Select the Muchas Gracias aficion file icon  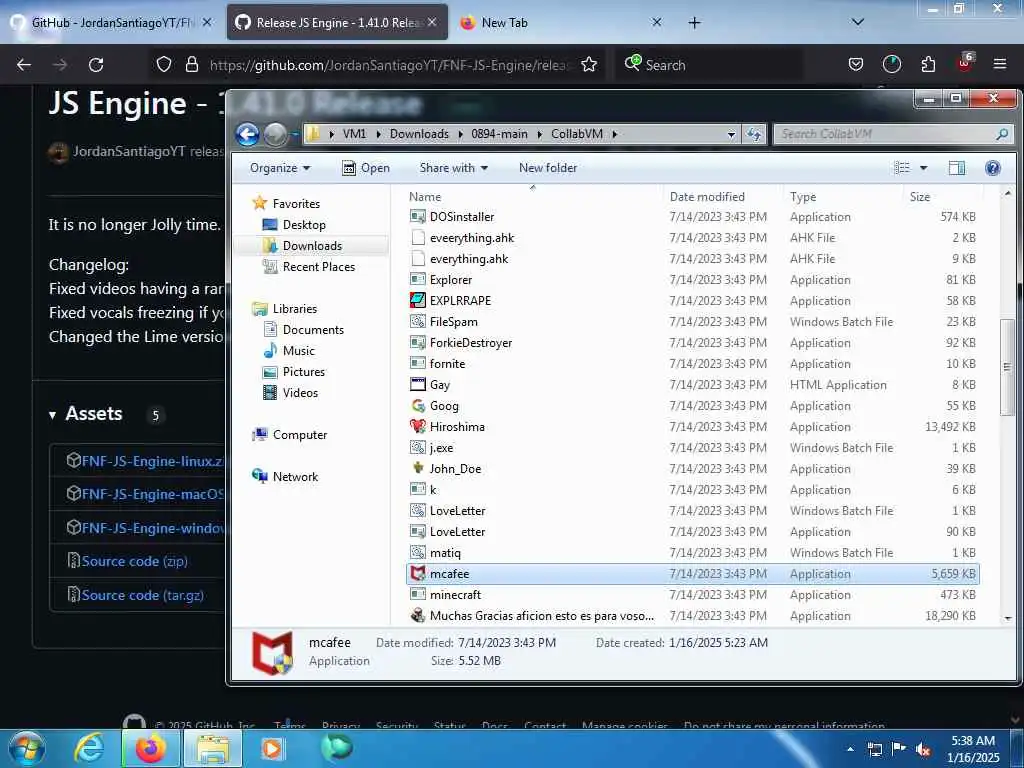point(418,615)
